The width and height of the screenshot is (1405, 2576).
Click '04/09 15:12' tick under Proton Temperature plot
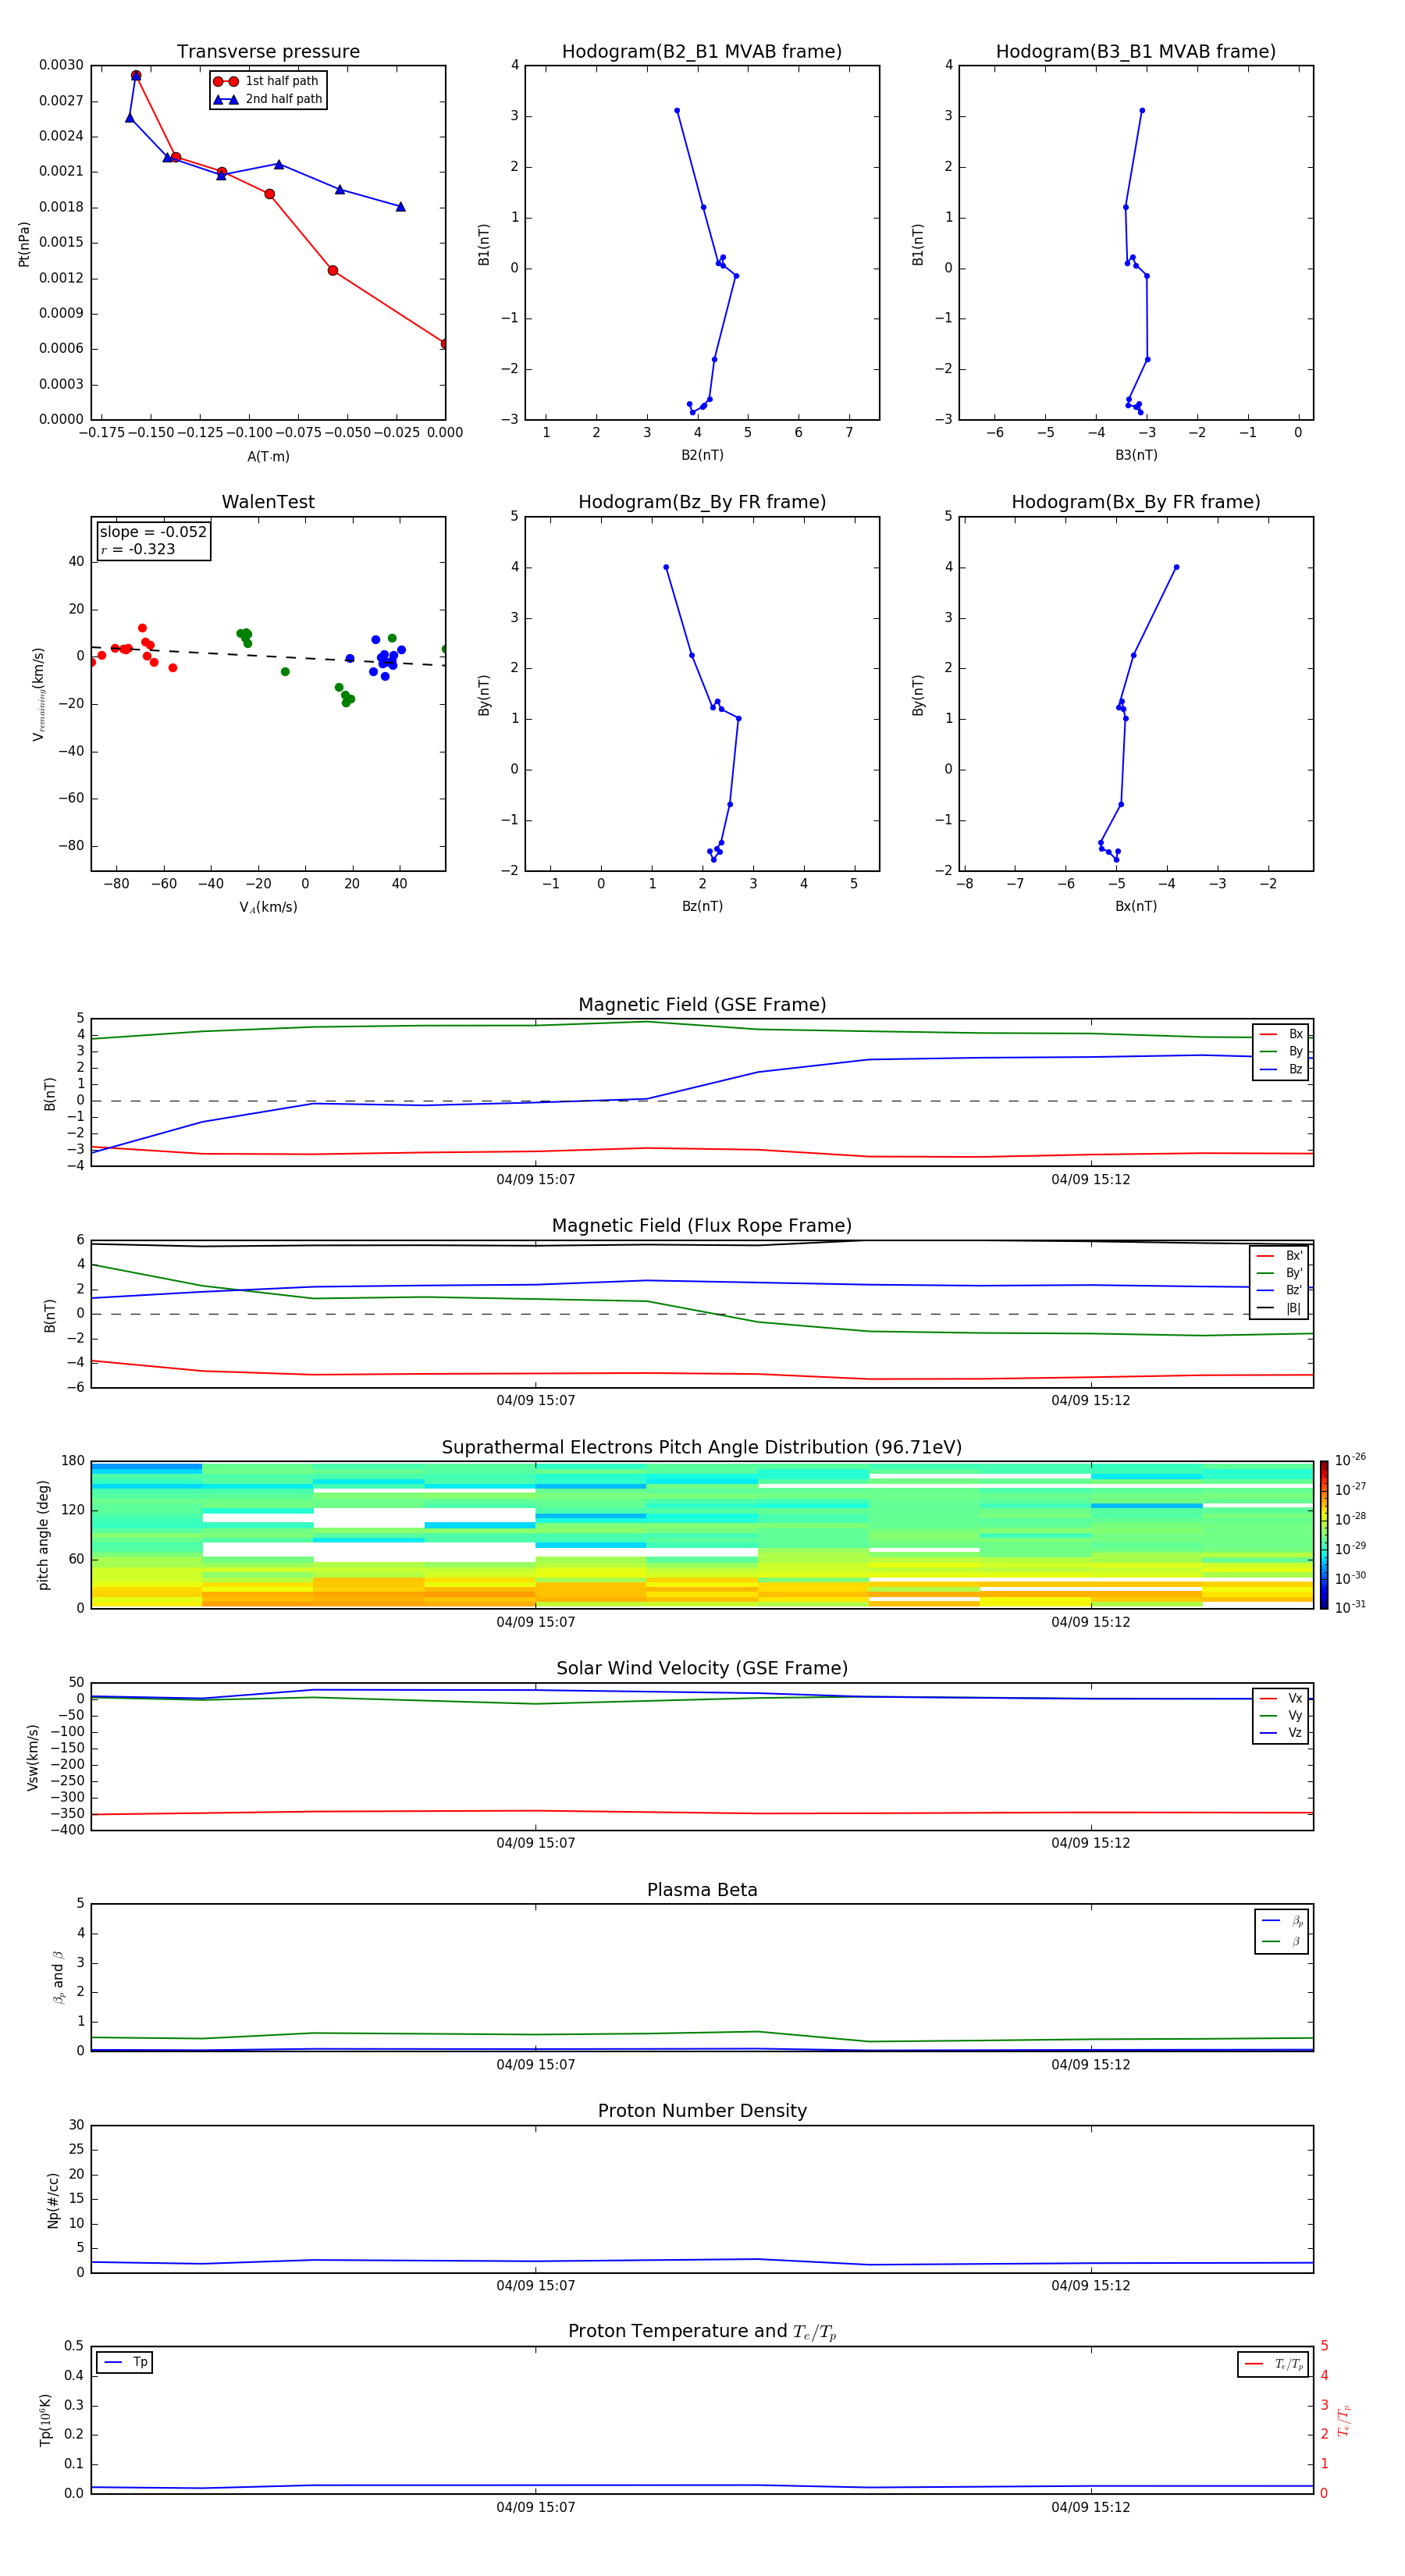pyautogui.click(x=1091, y=2508)
